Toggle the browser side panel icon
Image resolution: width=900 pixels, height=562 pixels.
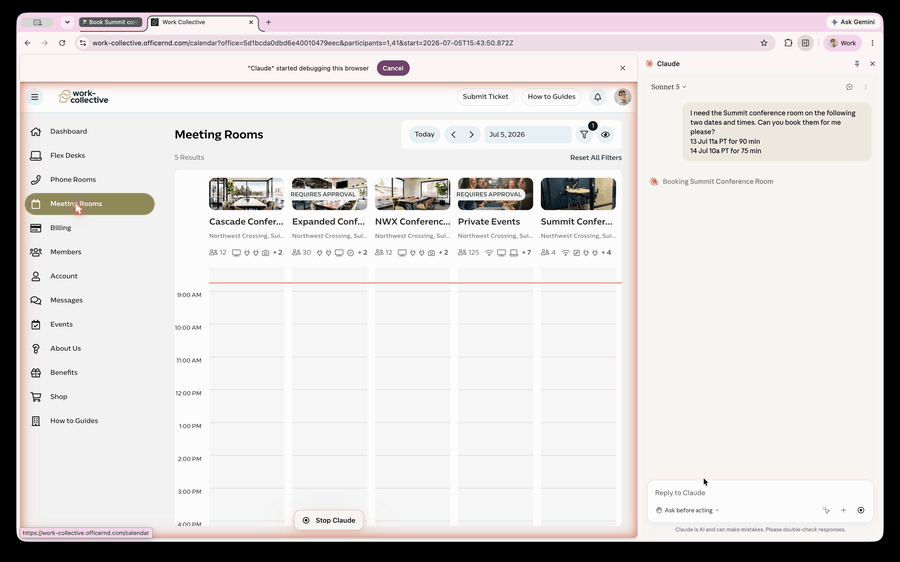(805, 43)
